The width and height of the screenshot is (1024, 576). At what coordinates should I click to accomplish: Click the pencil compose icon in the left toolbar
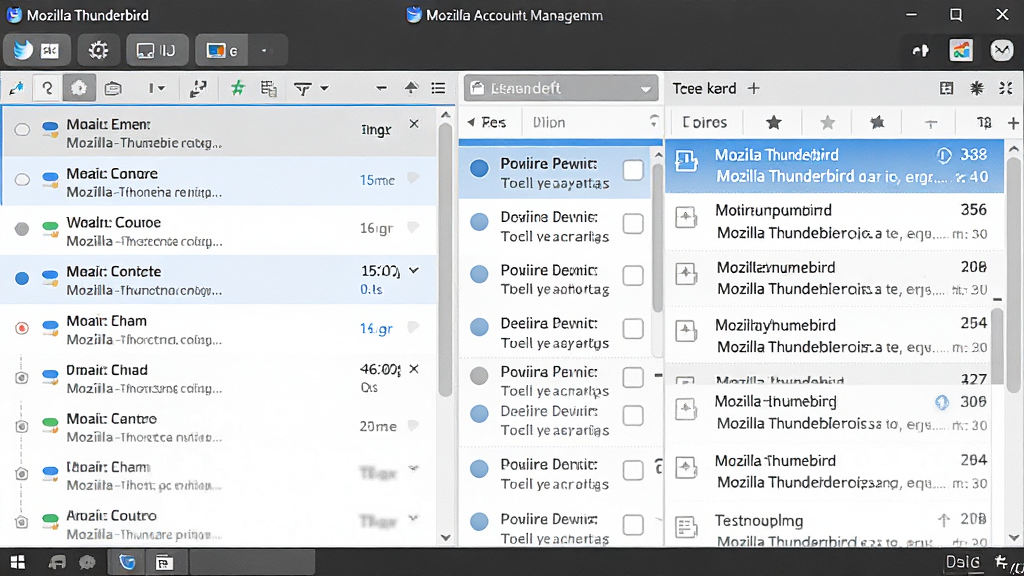pyautogui.click(x=17, y=88)
